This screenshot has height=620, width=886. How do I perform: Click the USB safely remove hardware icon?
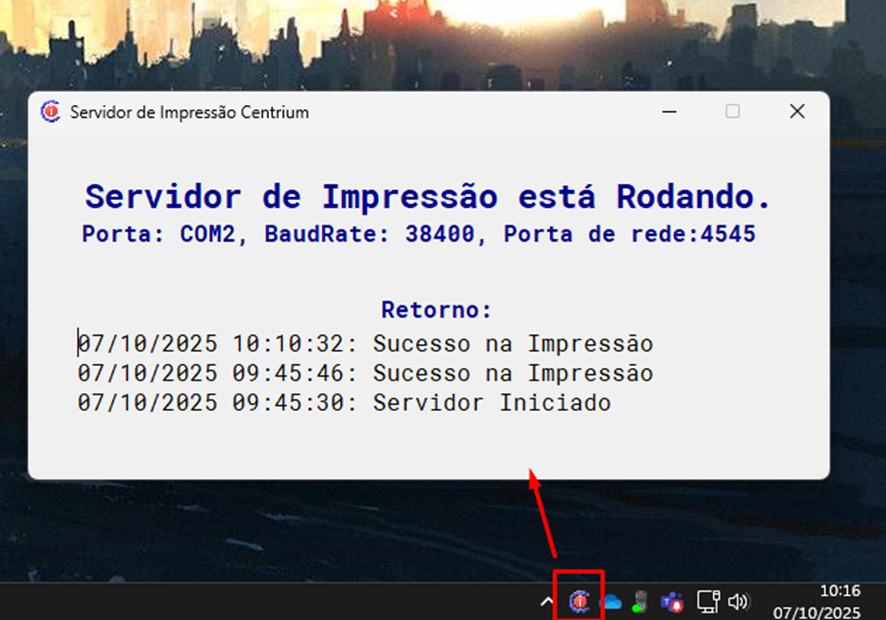[x=641, y=602]
